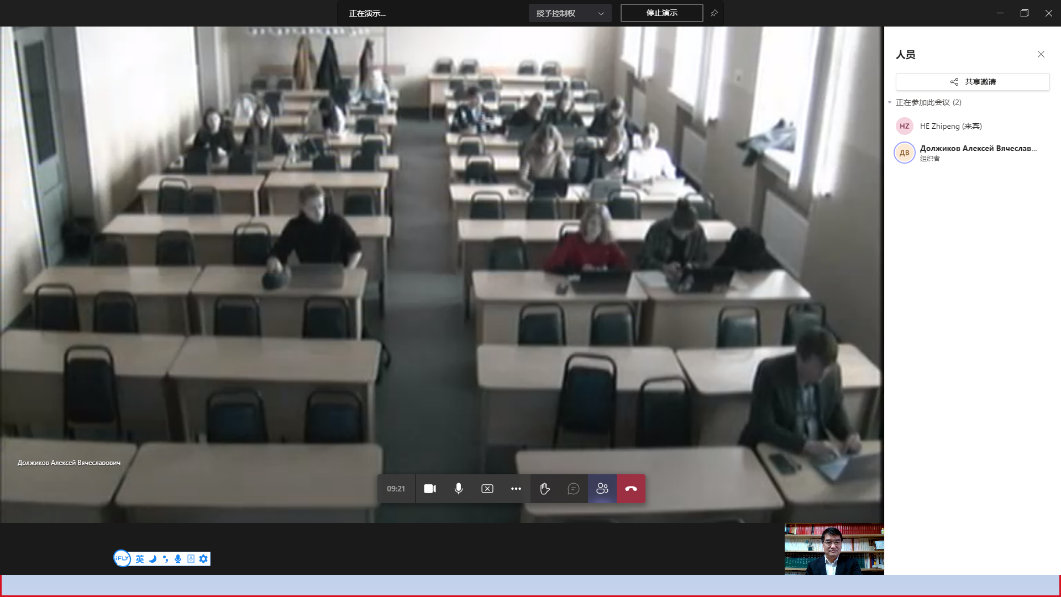This screenshot has height=597, width=1061.
Task: Mute the microphone in meeting controls
Action: tap(459, 489)
